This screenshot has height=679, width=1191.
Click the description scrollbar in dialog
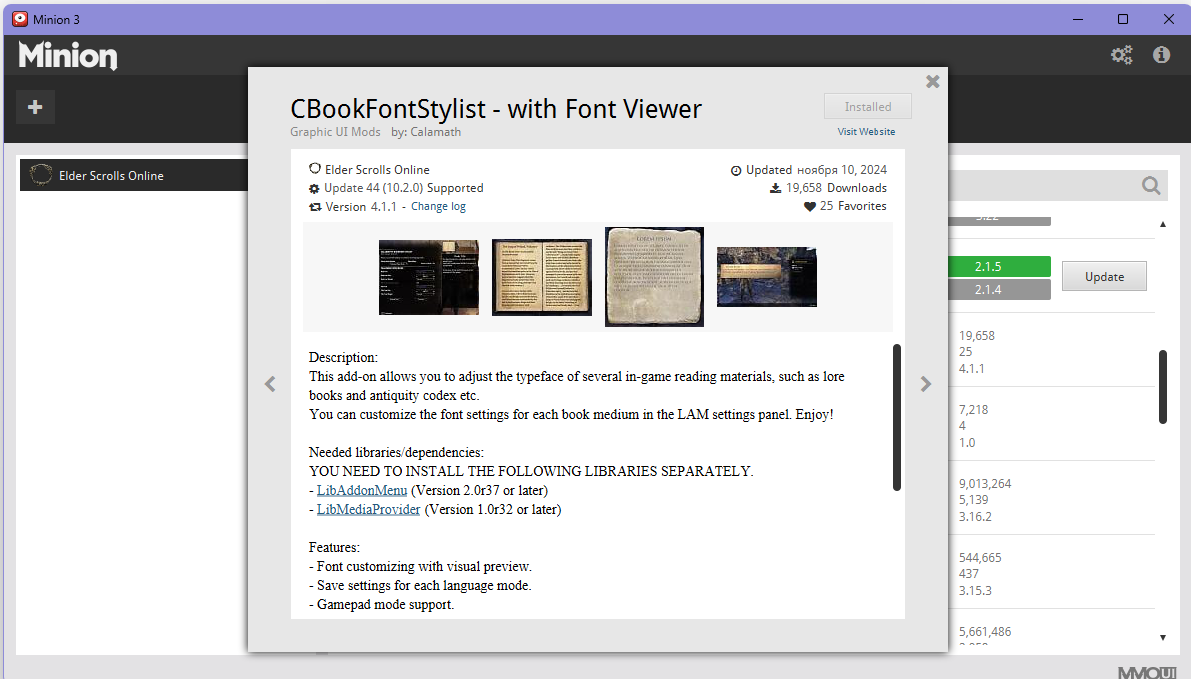click(x=896, y=417)
